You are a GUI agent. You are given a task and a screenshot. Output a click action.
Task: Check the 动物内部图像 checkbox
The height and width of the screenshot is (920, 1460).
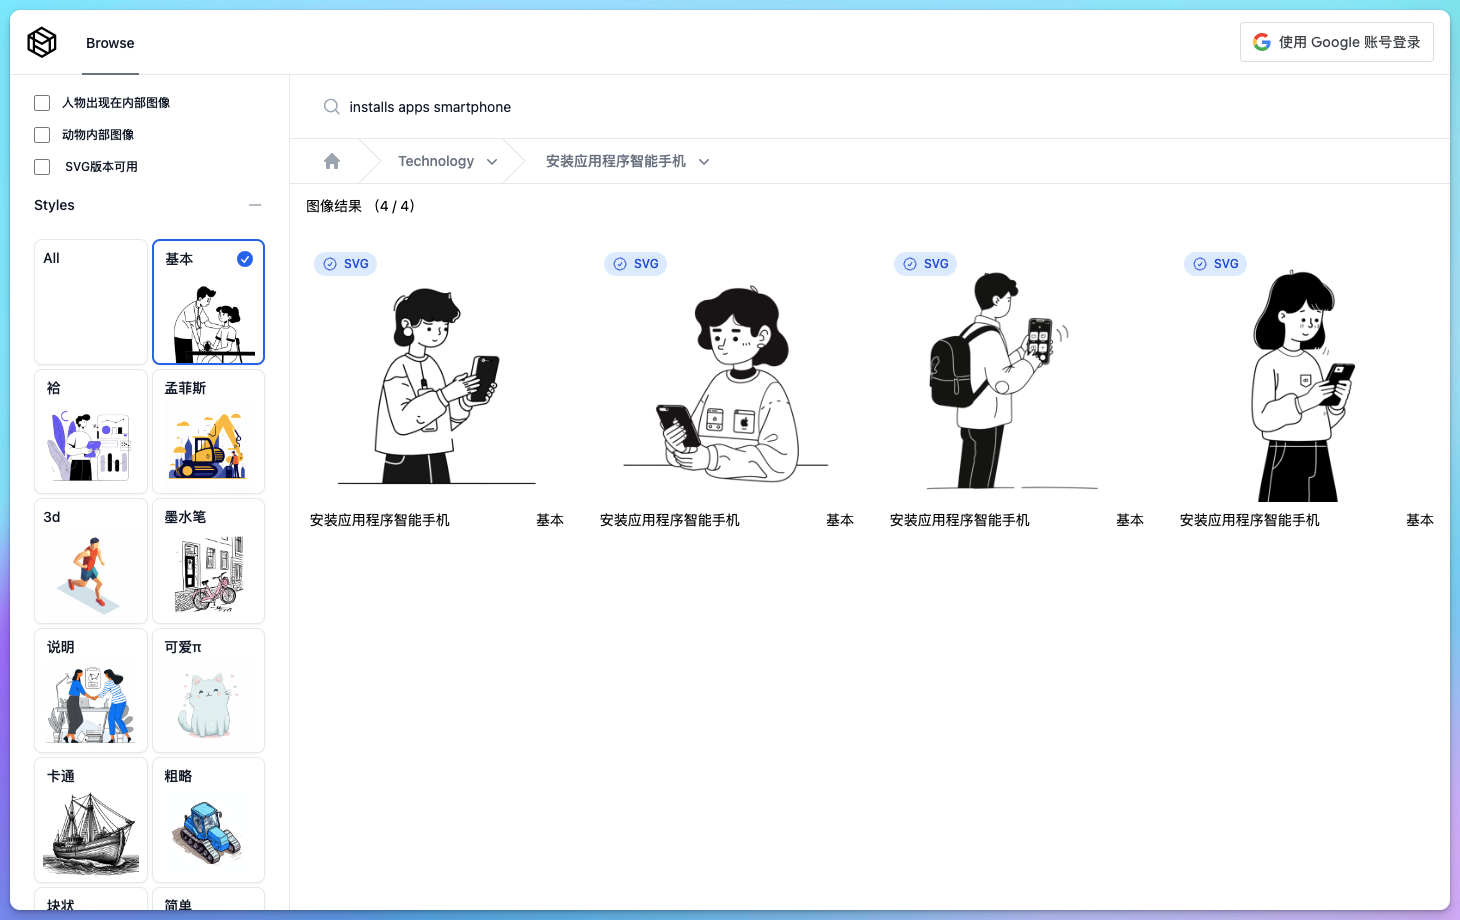click(x=41, y=134)
